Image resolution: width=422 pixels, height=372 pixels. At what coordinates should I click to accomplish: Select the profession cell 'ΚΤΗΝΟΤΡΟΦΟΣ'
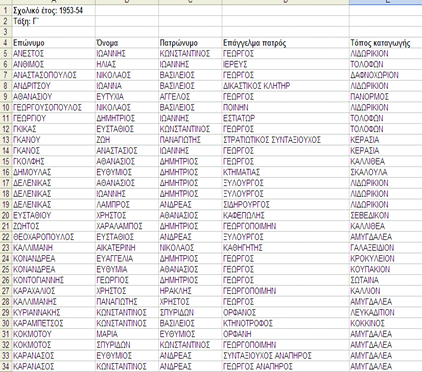tap(285, 323)
